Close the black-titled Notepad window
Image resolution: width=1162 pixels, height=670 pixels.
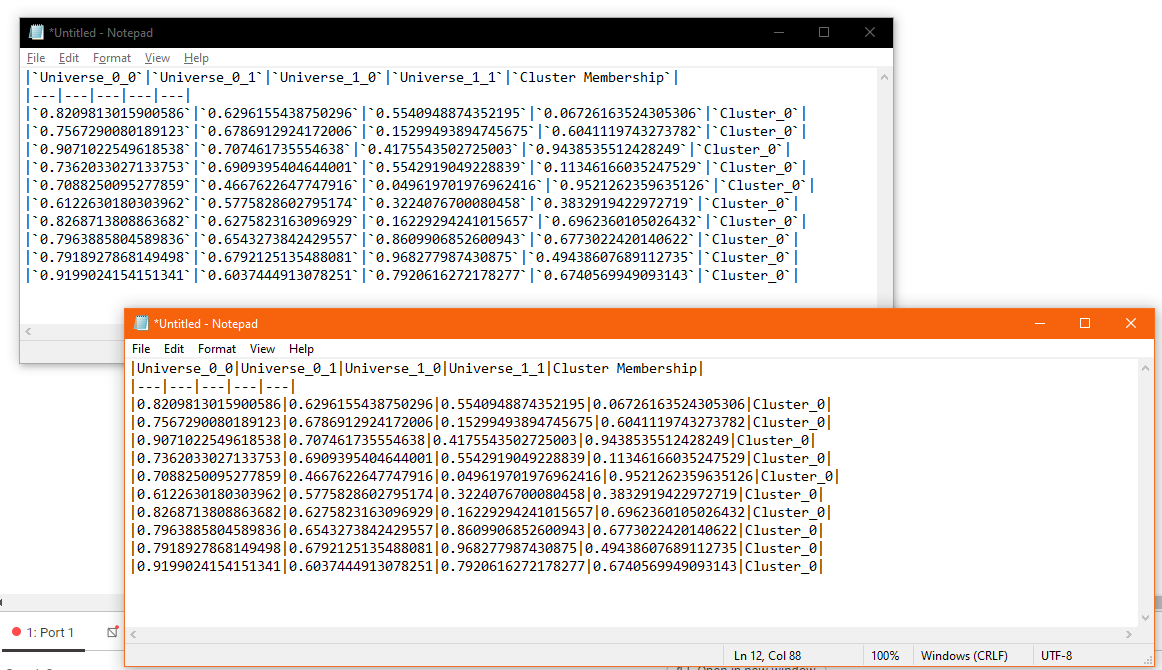870,33
